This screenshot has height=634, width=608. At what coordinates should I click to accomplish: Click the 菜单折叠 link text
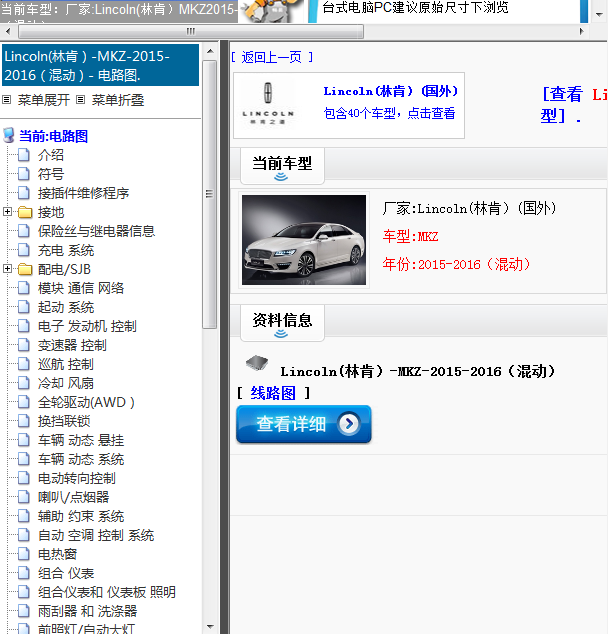click(x=118, y=100)
